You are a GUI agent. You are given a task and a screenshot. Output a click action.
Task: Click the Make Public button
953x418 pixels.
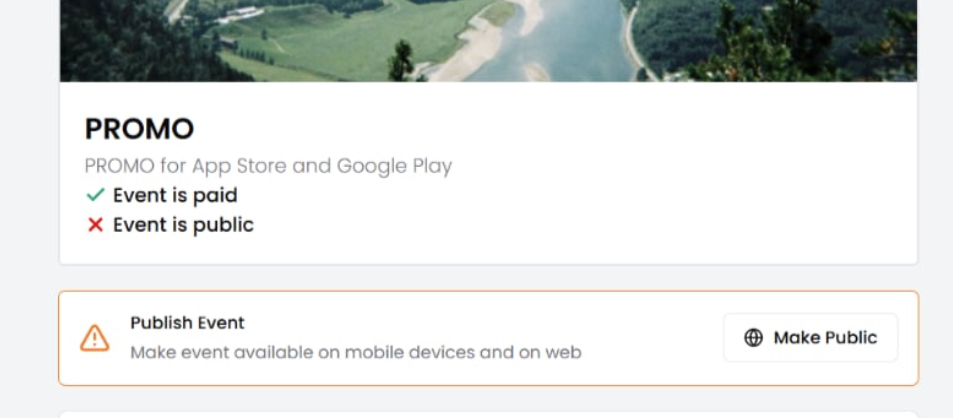810,338
